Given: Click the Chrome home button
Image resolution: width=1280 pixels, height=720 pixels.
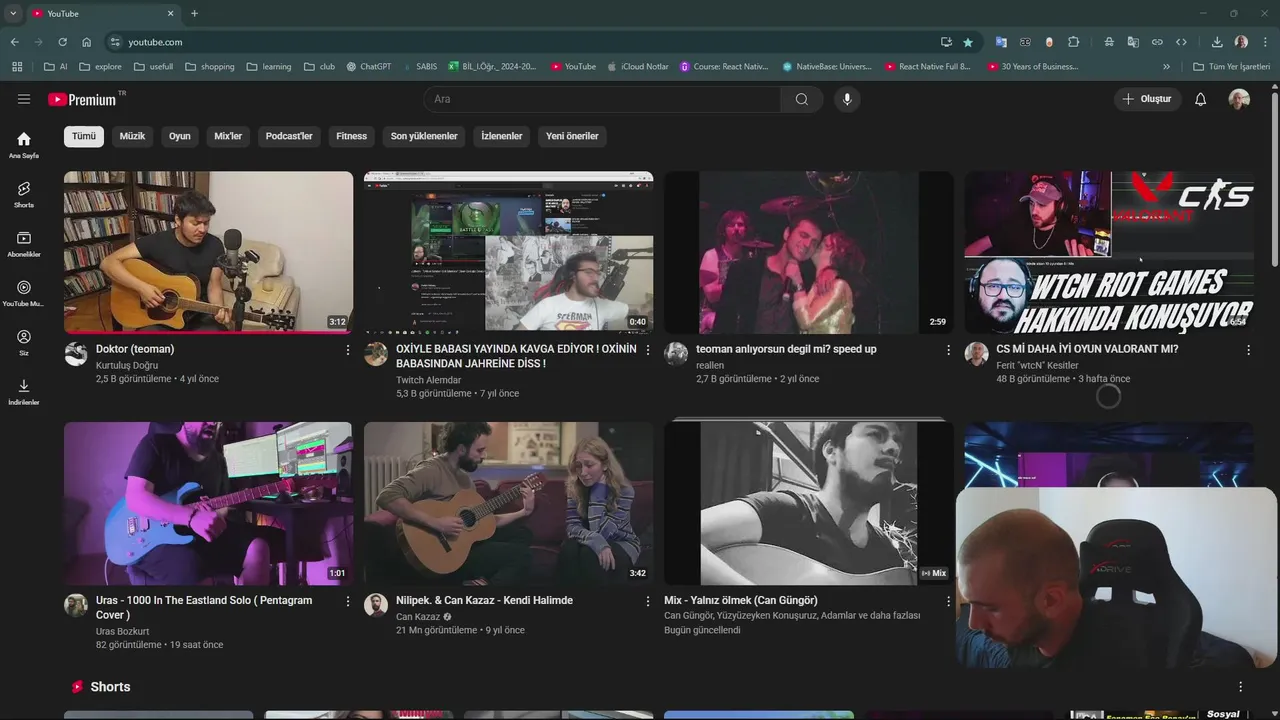Looking at the screenshot, I should point(86,42).
